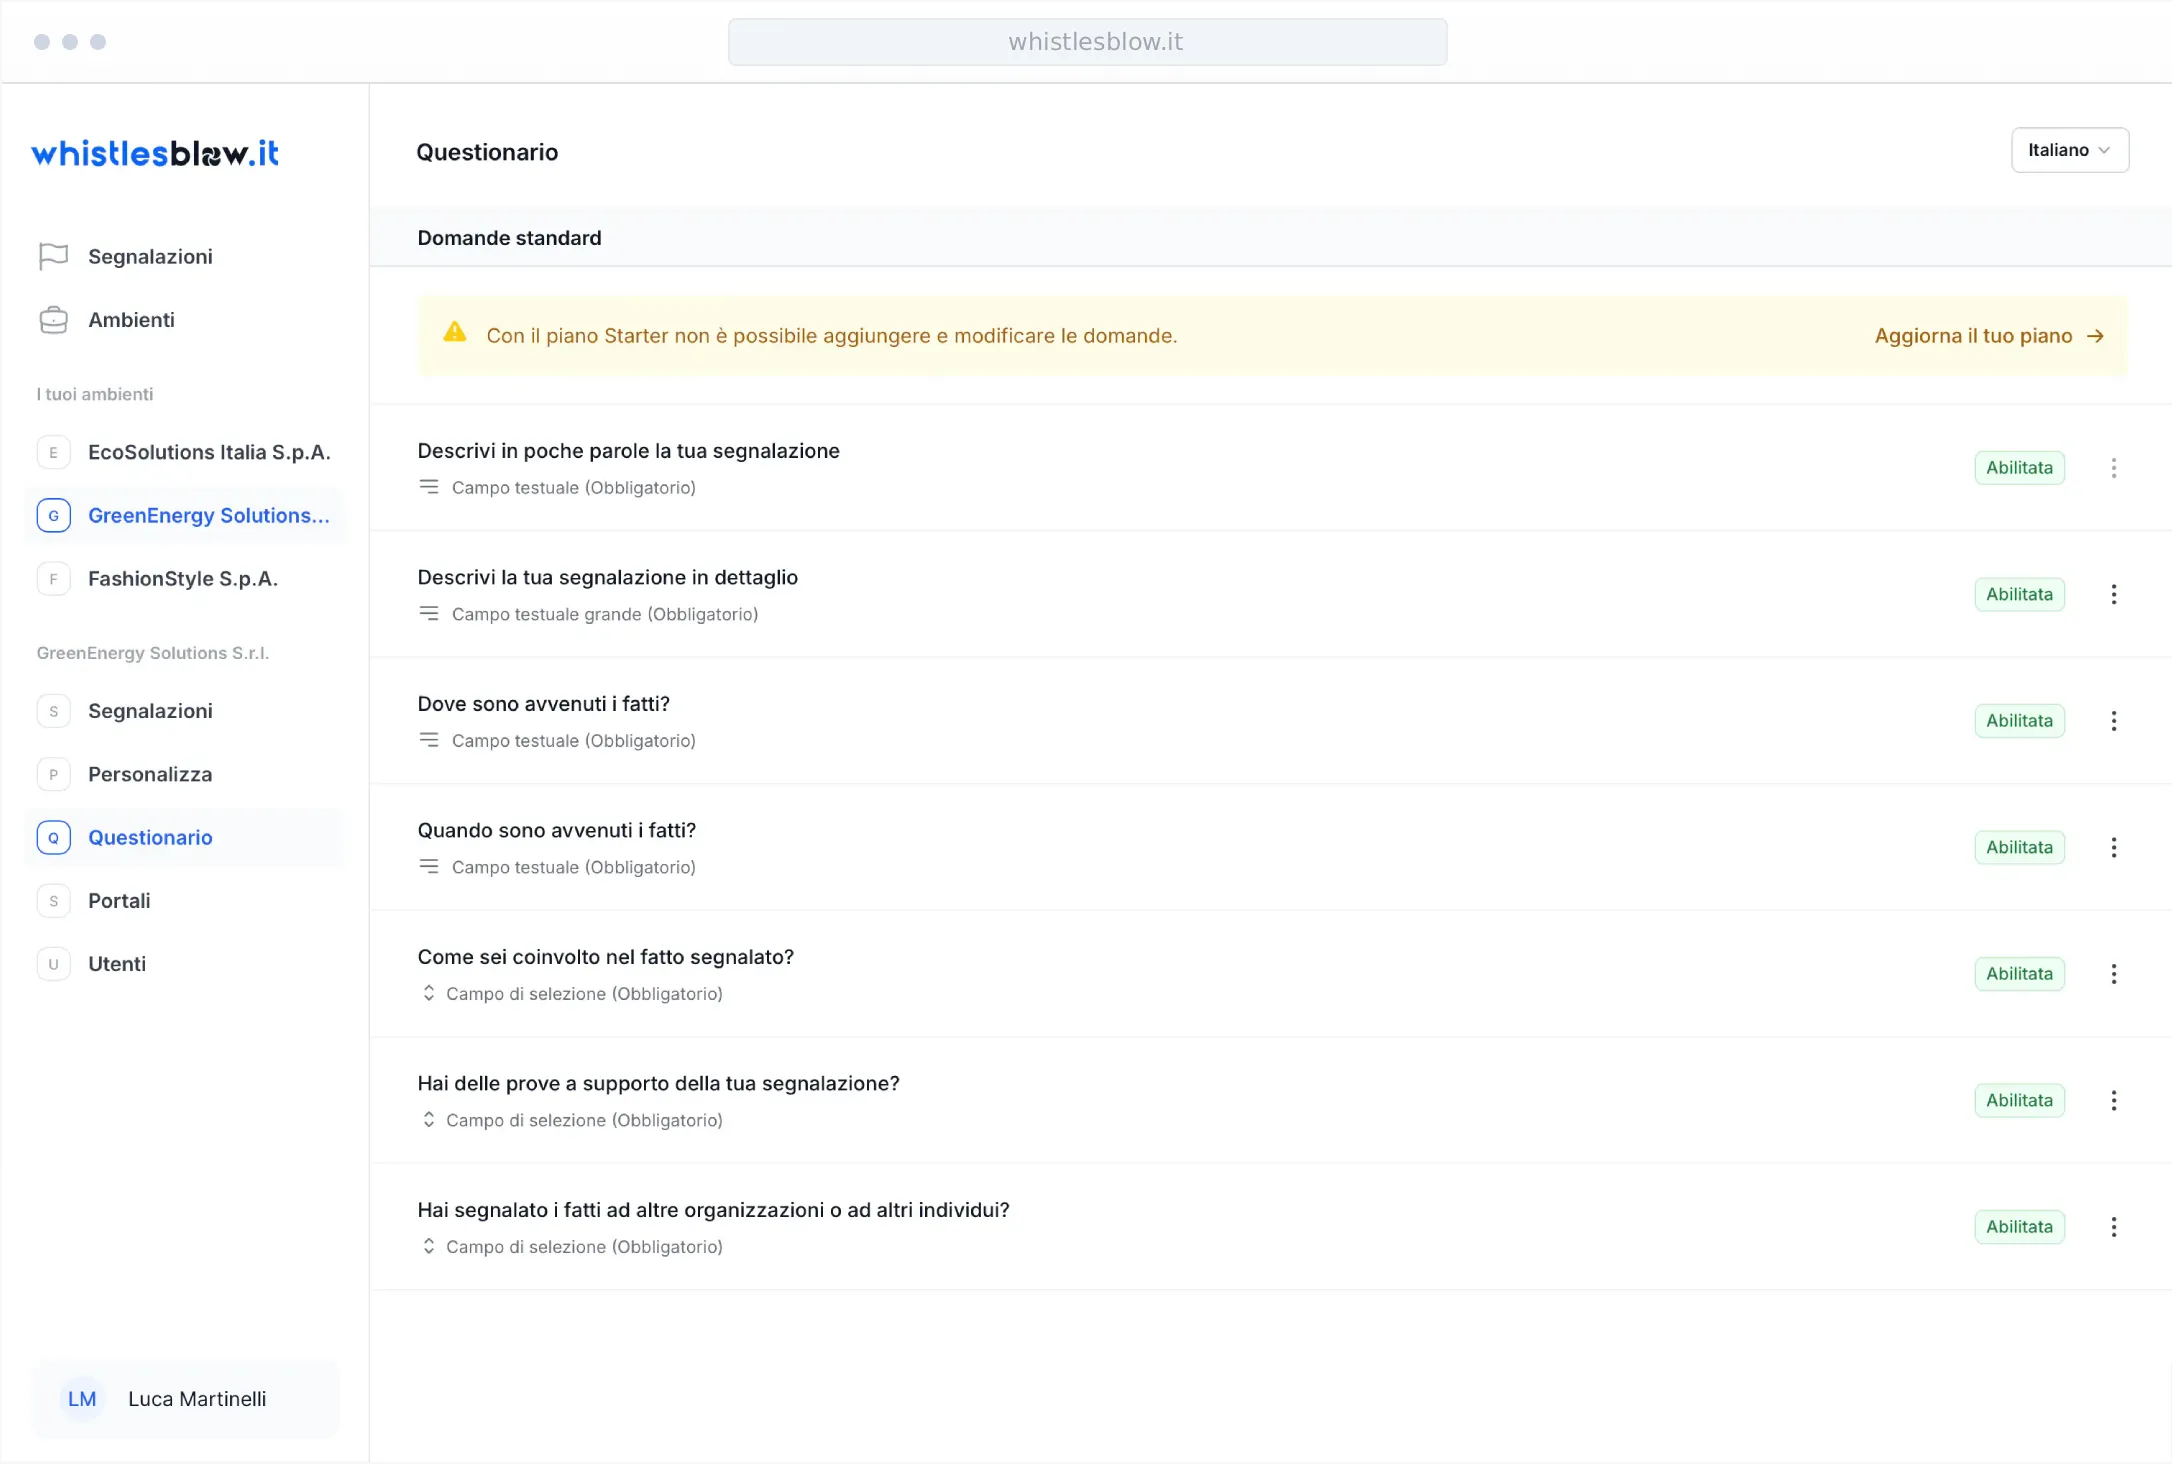Open Personalizza in the sidebar
2174x1464 pixels.
click(x=150, y=774)
